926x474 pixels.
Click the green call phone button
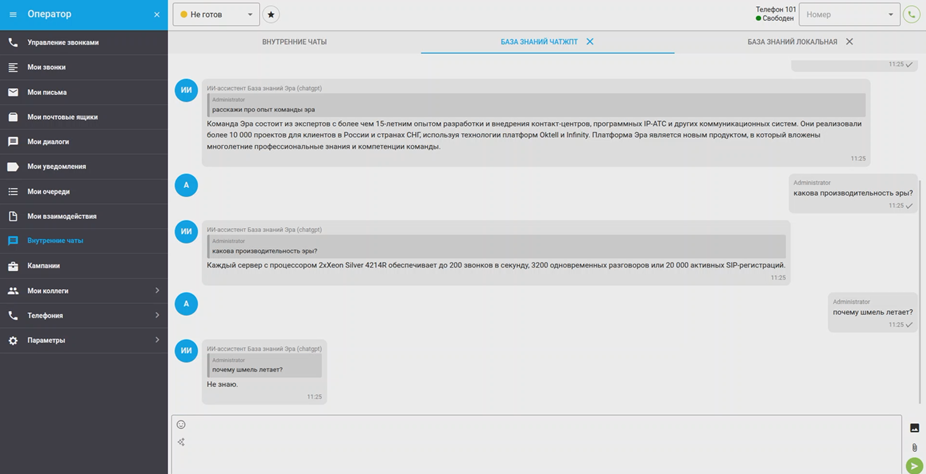pos(912,15)
